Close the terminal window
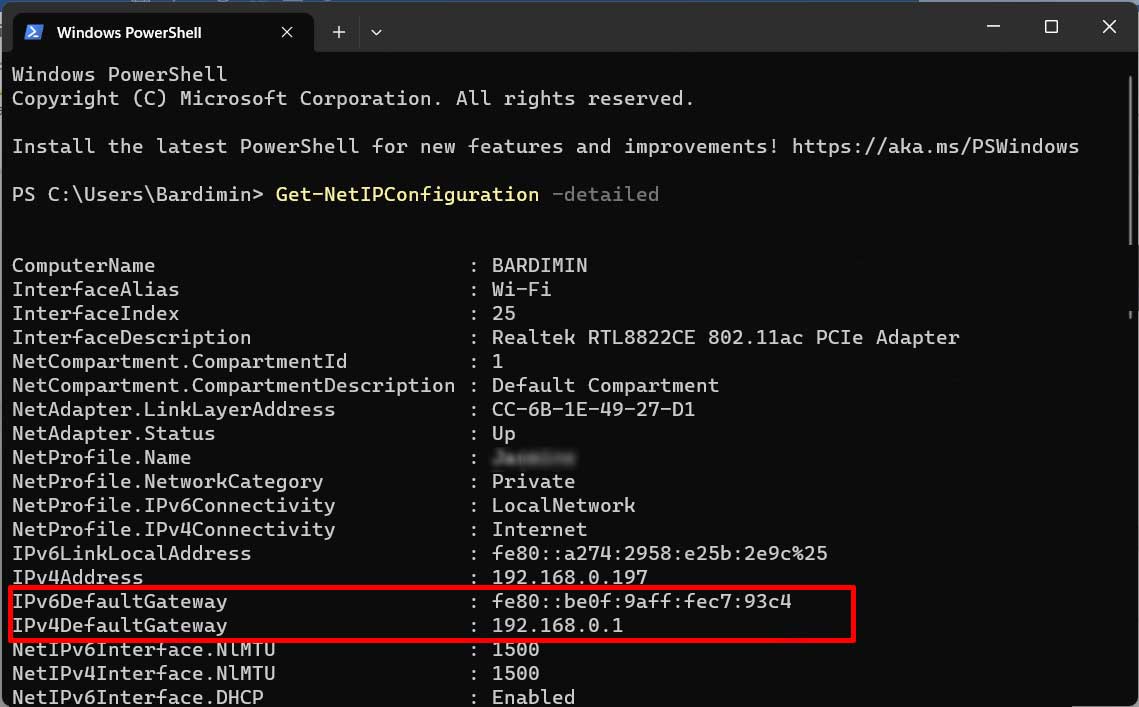The width and height of the screenshot is (1139, 707). (1109, 28)
